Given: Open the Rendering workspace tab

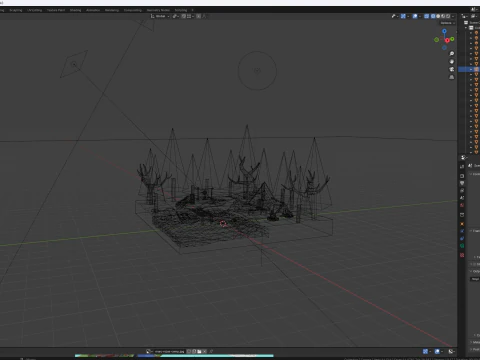Looking at the screenshot, I should pyautogui.click(x=112, y=10).
